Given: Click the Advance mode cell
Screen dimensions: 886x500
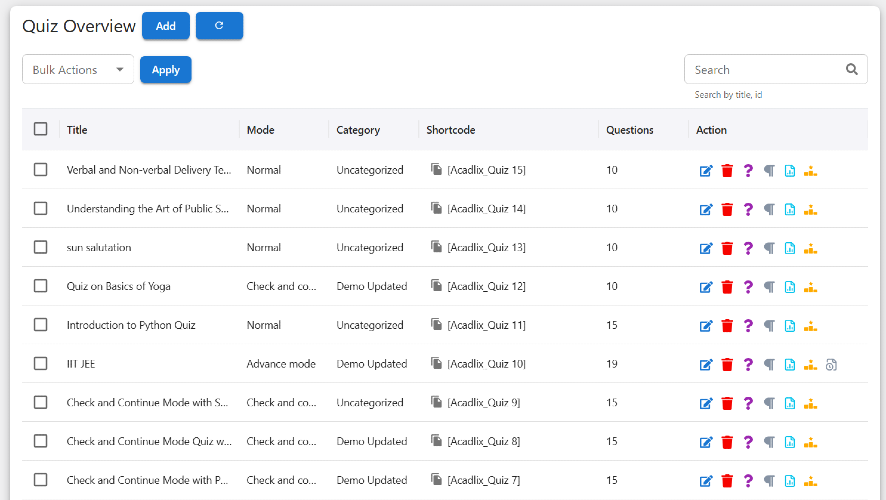Looking at the screenshot, I should coord(281,364).
